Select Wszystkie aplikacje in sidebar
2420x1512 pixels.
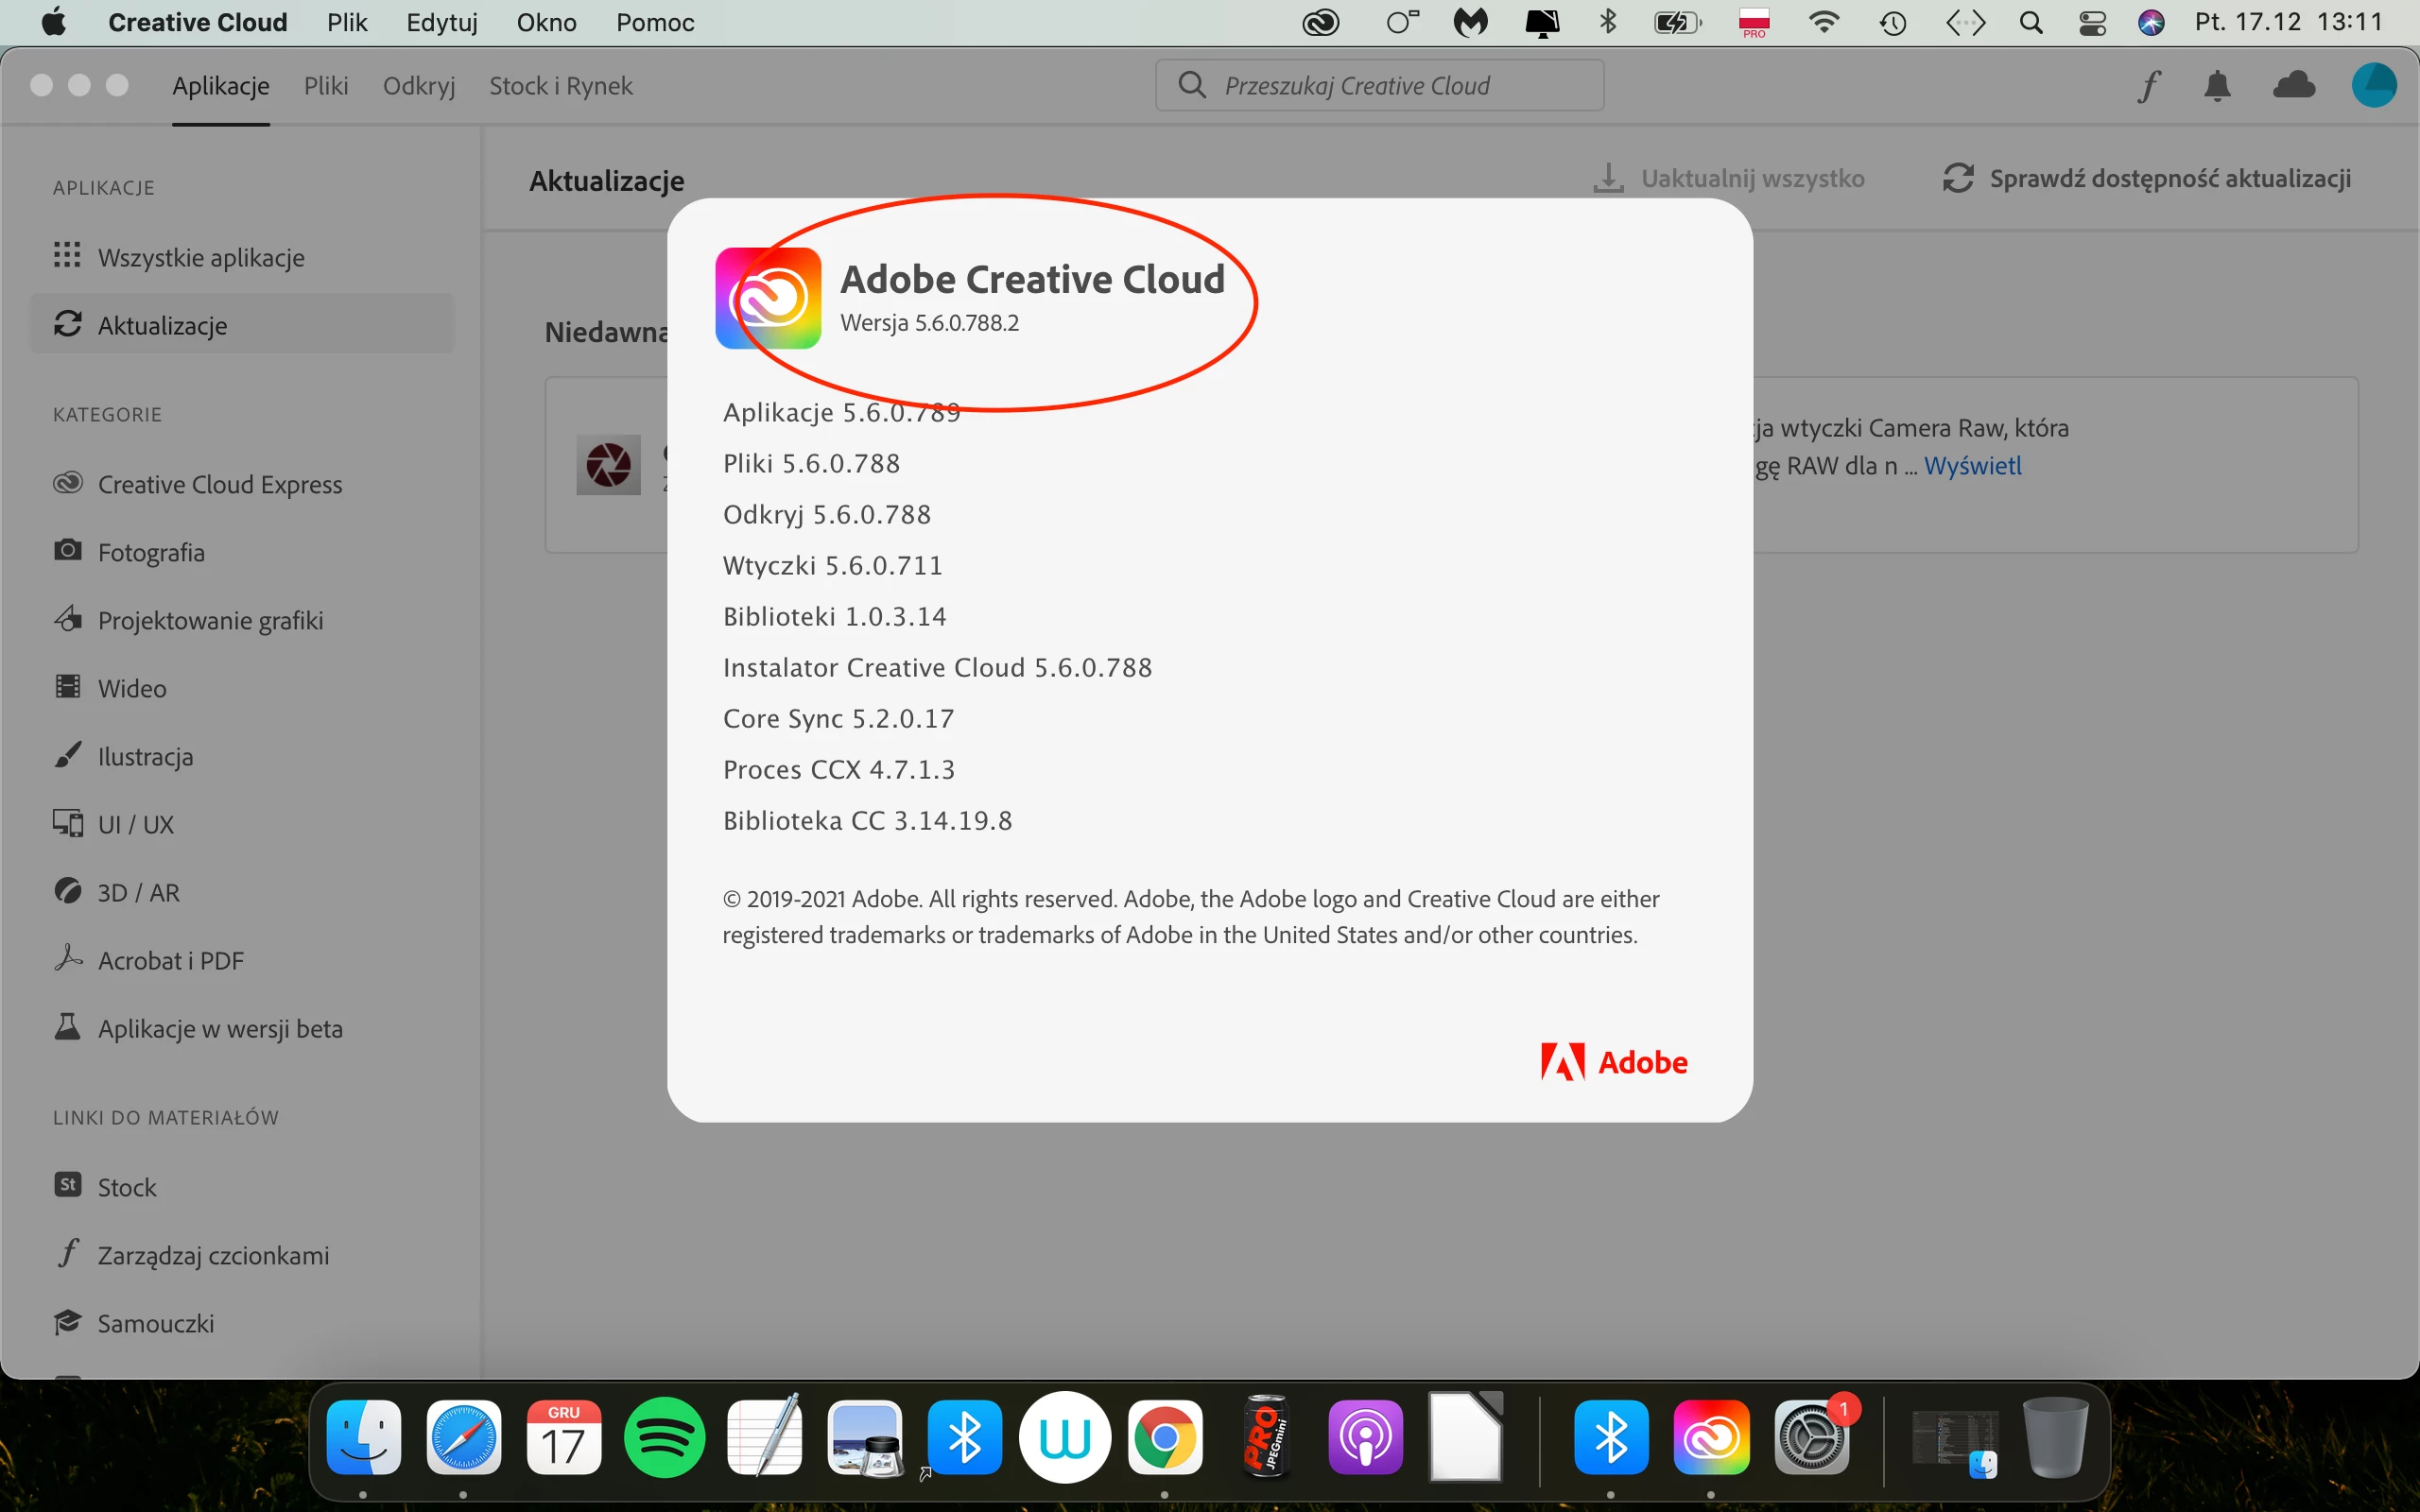pos(200,257)
